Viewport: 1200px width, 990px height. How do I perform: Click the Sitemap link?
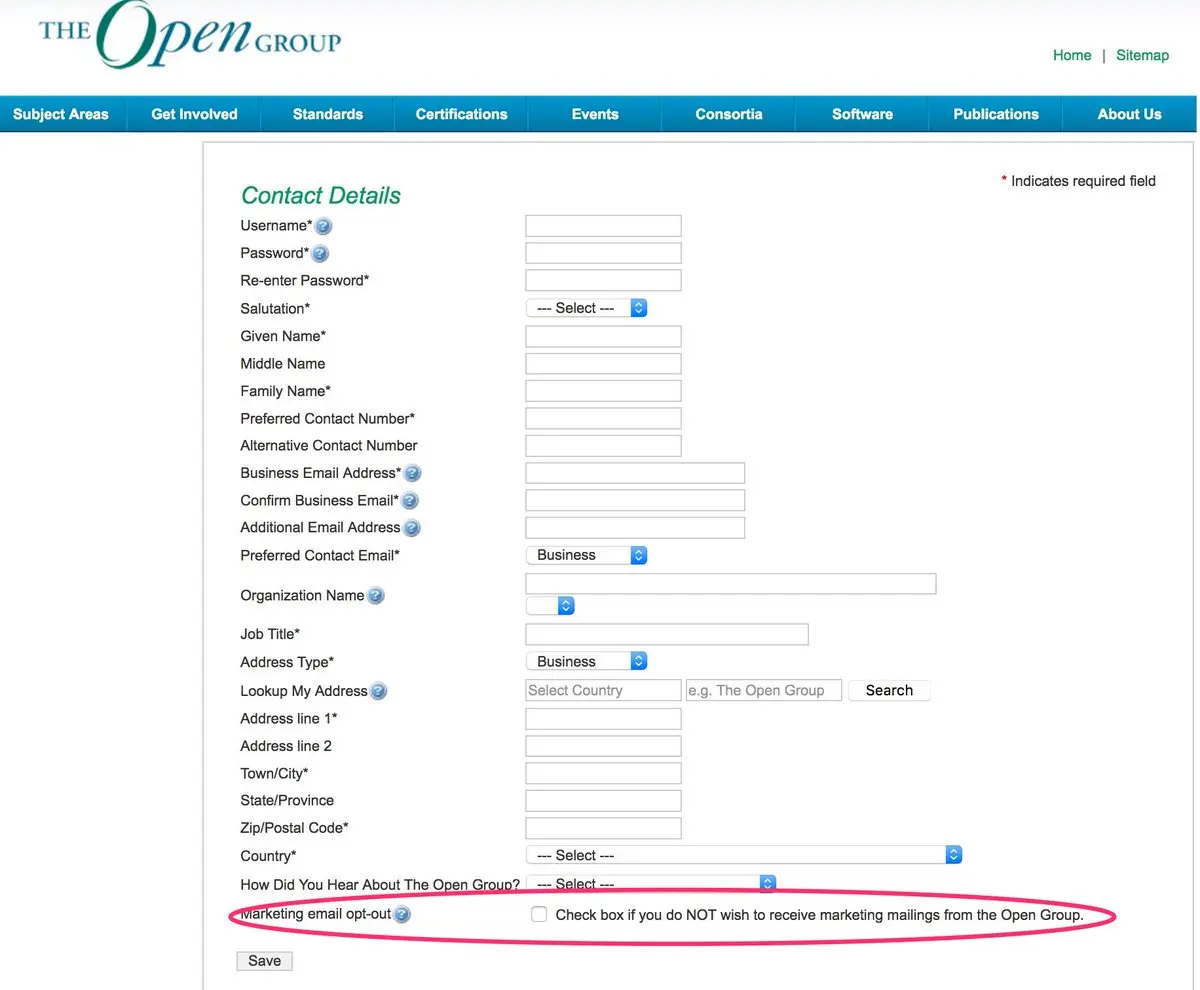(1142, 55)
